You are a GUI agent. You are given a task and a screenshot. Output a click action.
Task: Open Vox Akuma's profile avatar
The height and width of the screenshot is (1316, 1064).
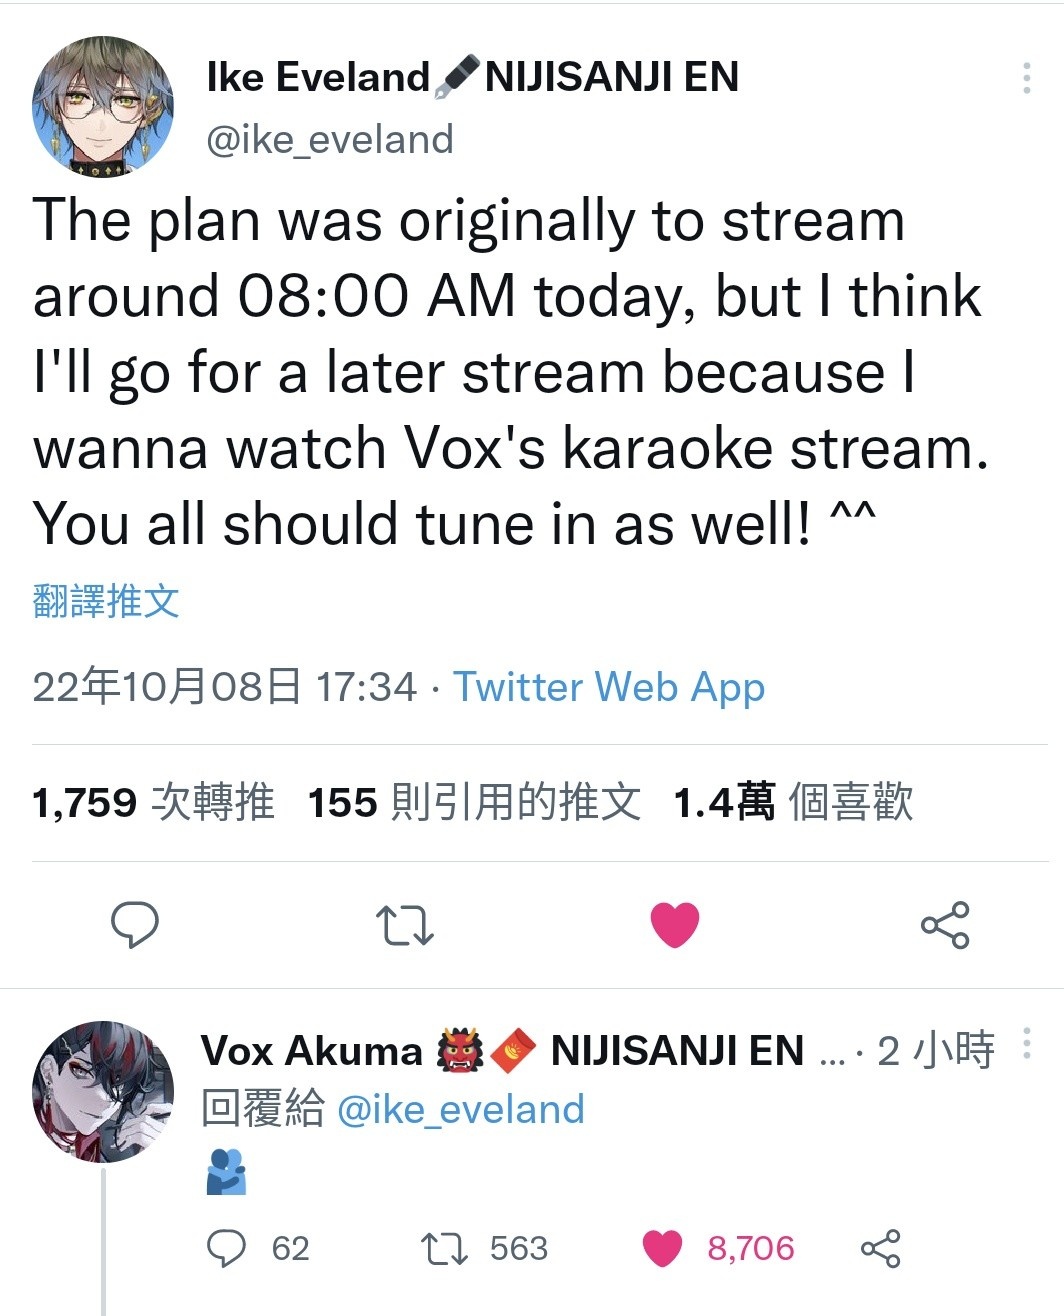pos(103,1092)
